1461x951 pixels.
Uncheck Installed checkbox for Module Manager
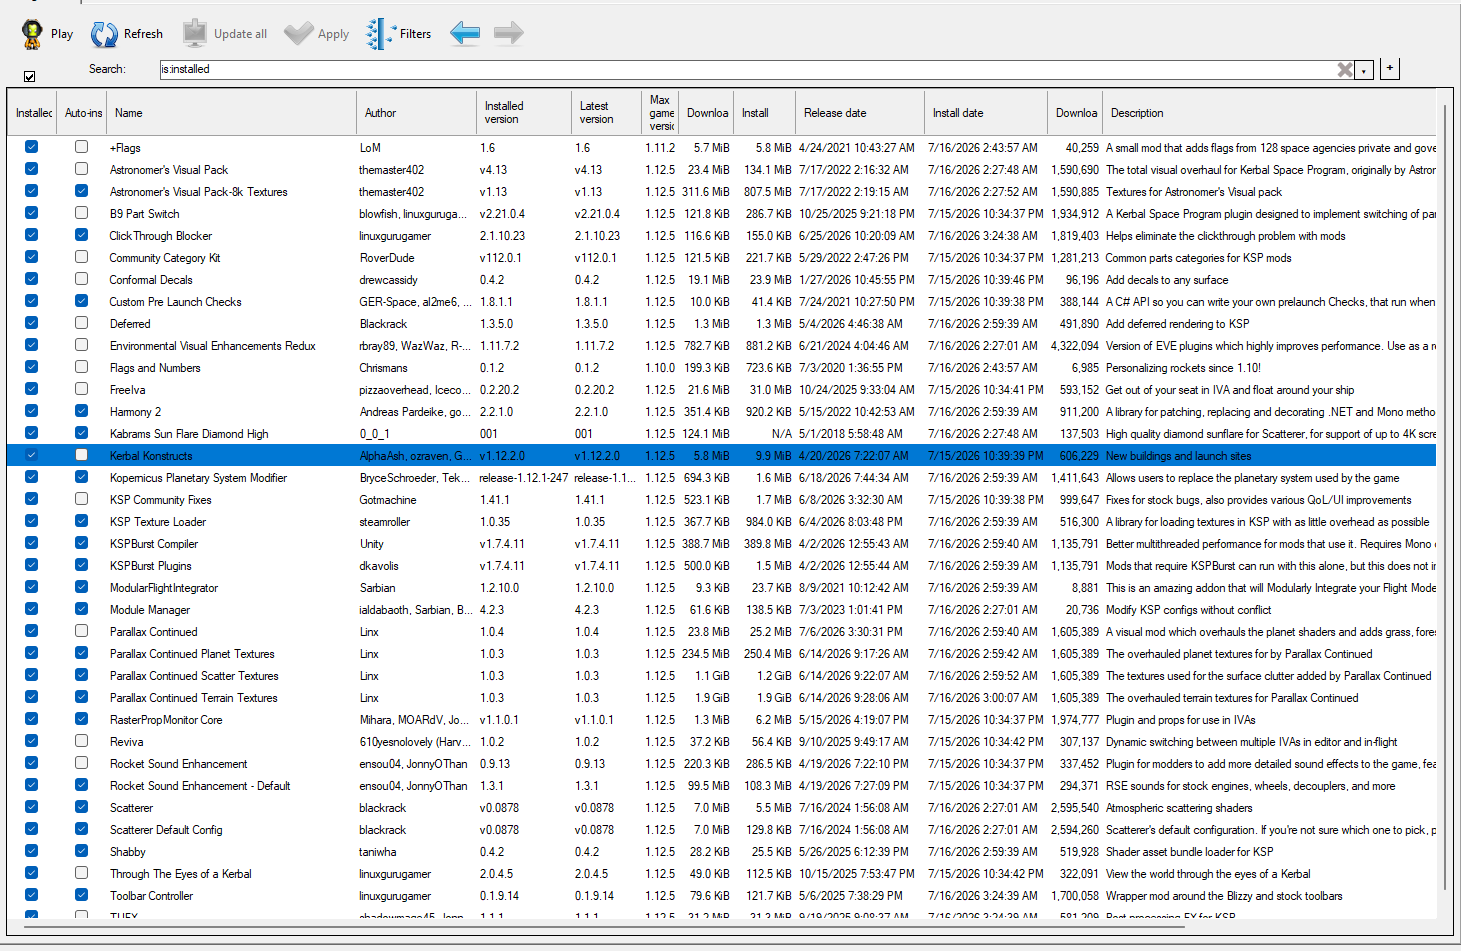tap(31, 609)
